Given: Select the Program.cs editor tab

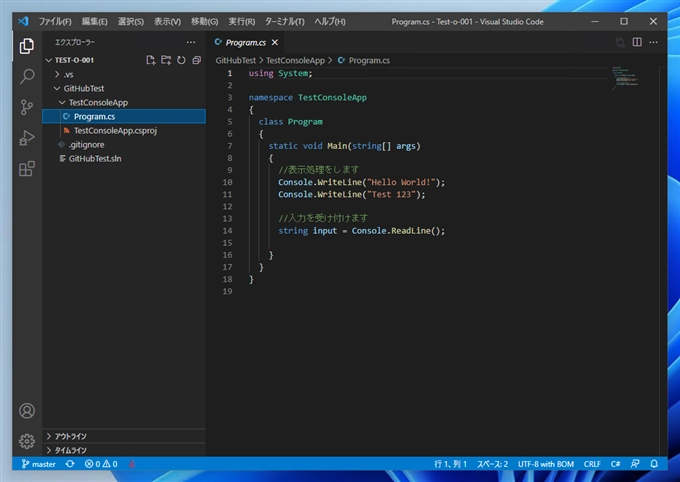Looking at the screenshot, I should click(245, 43).
